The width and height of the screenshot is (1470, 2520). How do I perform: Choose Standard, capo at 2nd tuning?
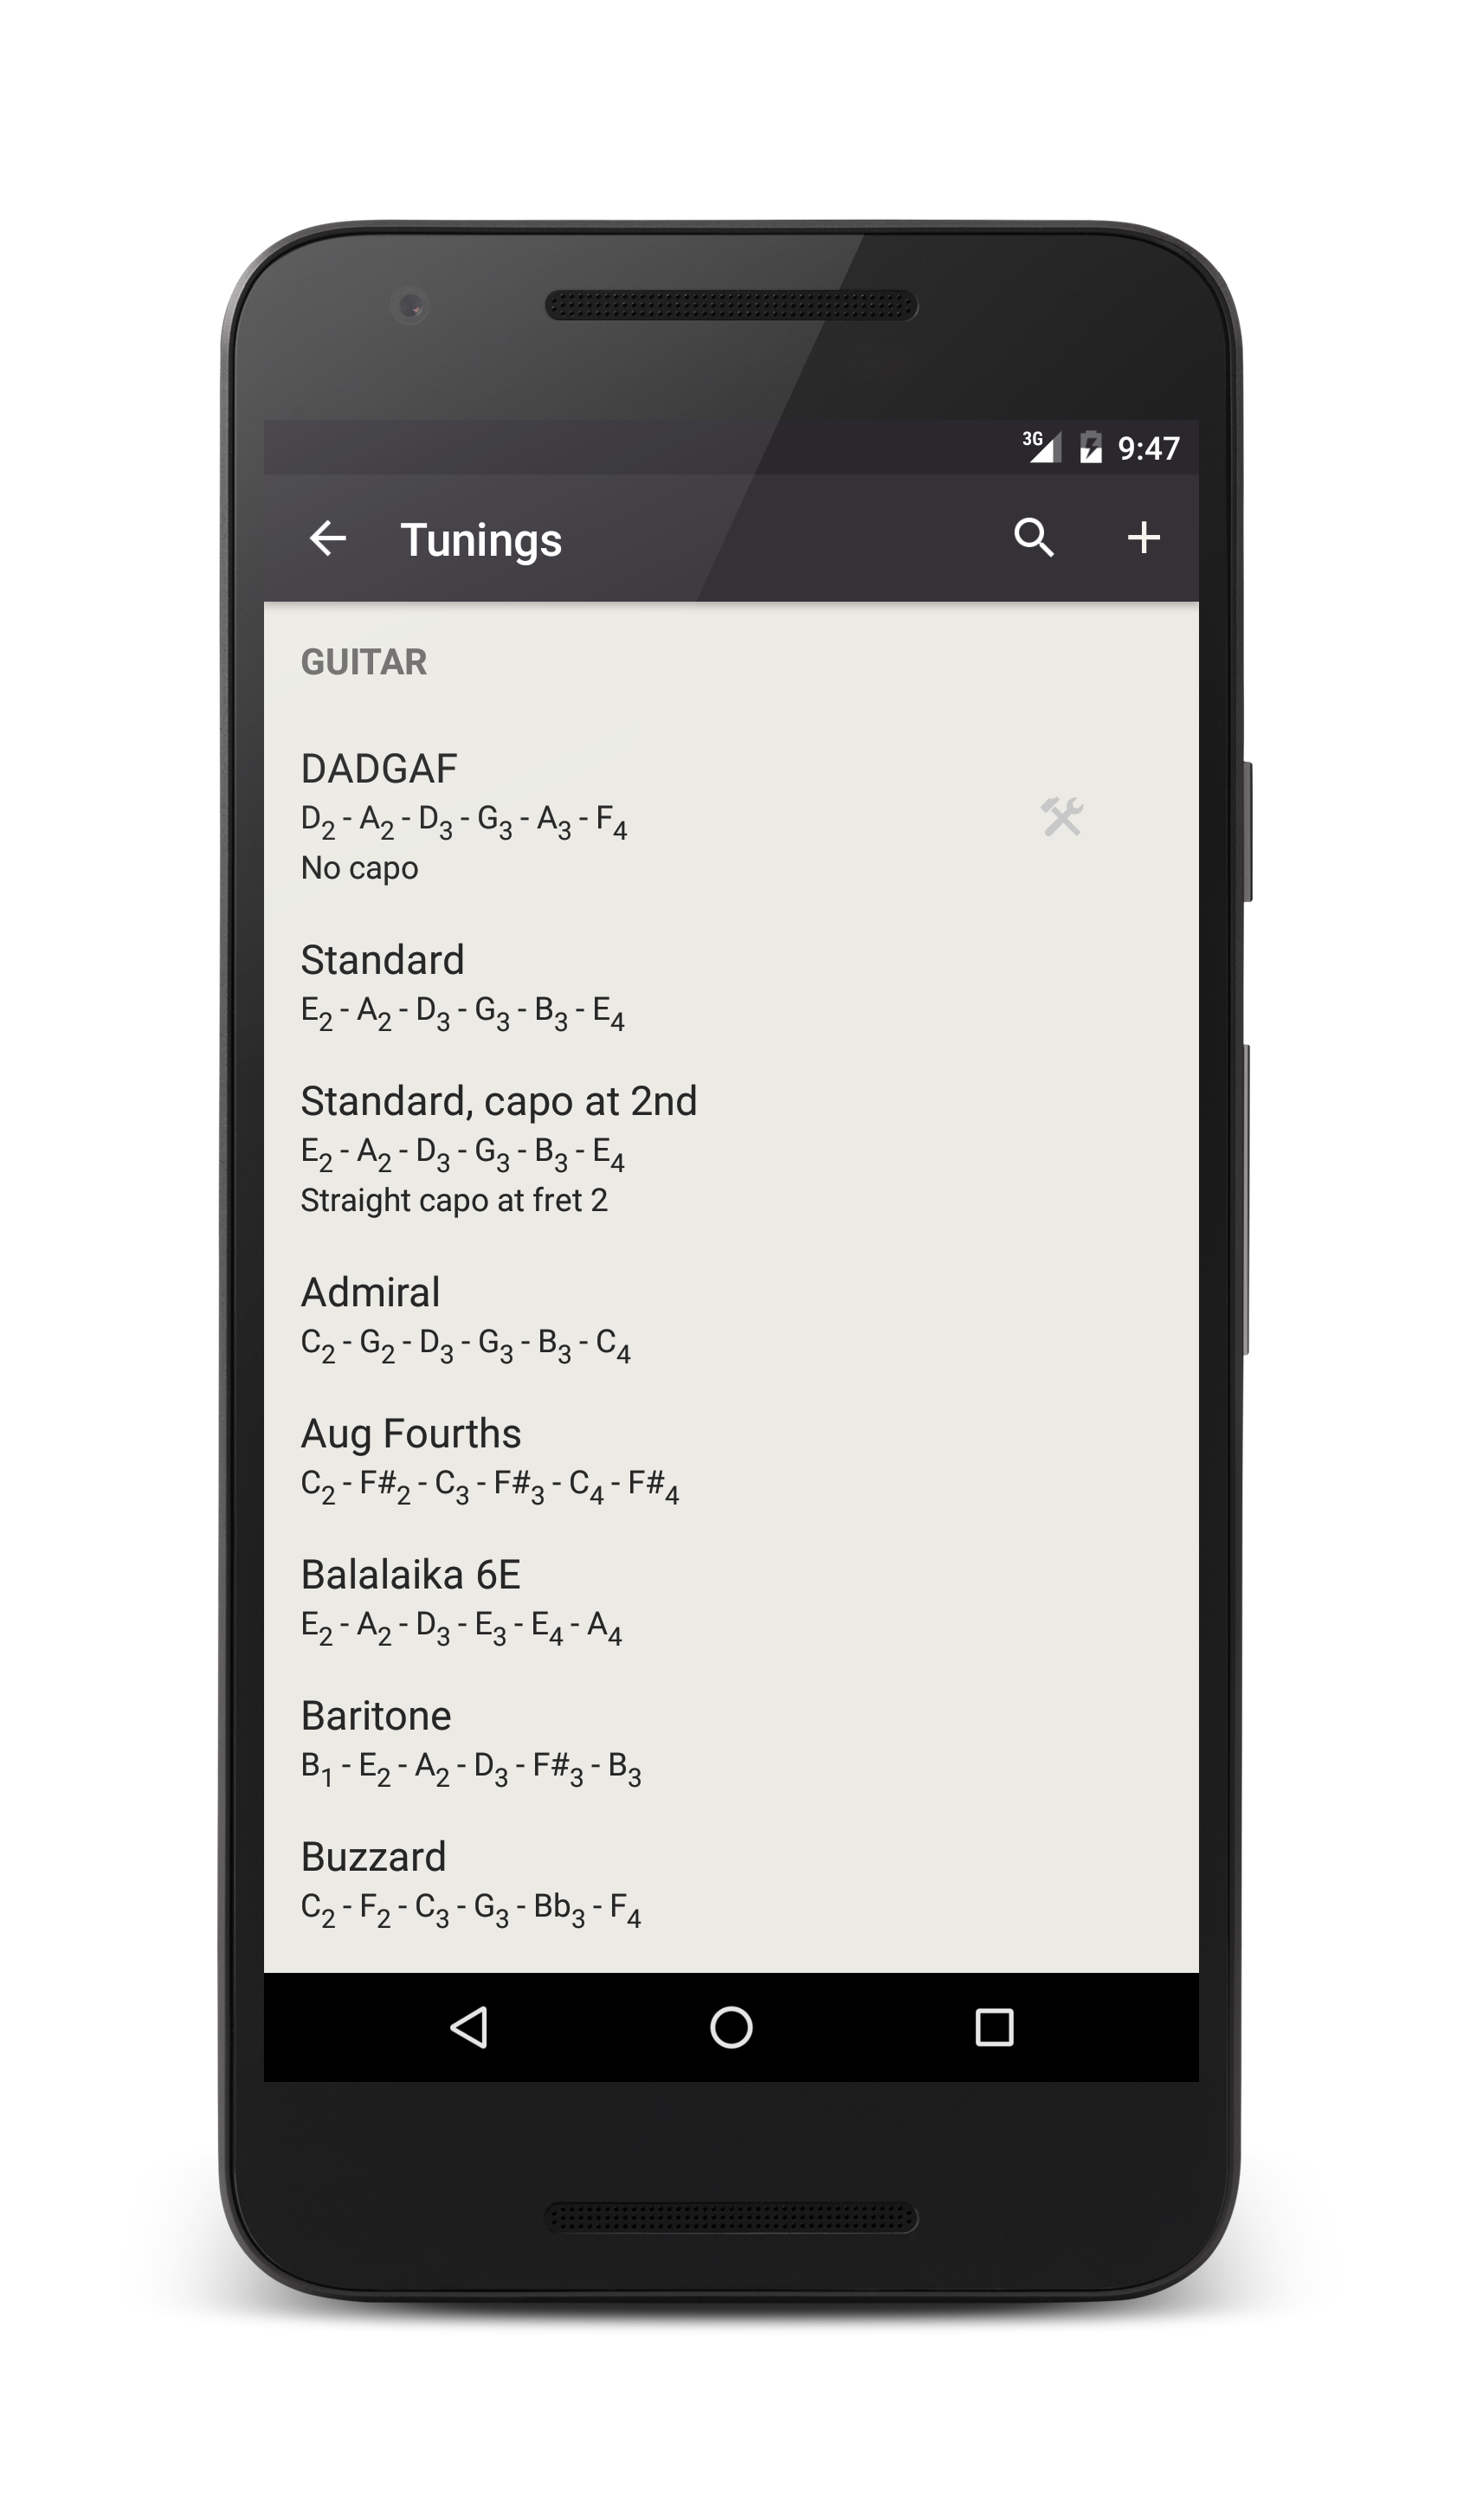tap(731, 1149)
